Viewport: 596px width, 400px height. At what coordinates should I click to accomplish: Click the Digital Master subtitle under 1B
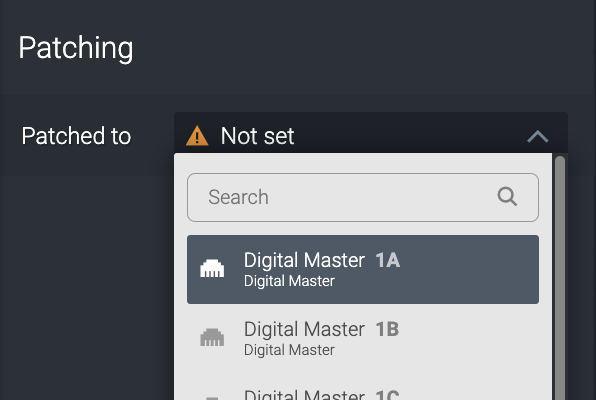click(x=289, y=350)
